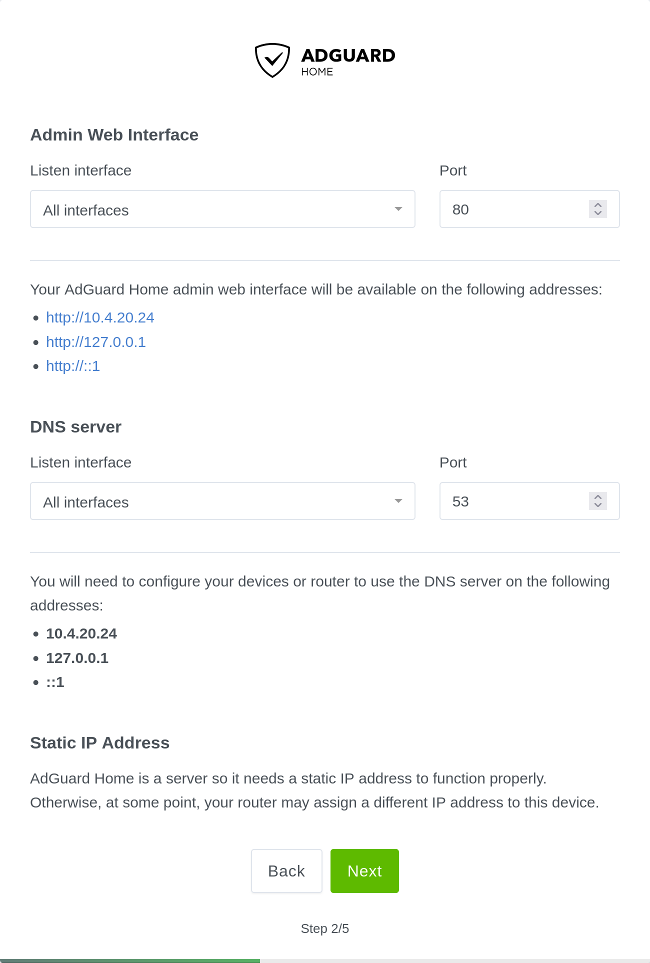Open the DNS server listen interface dropdown
650x963 pixels.
222,501
